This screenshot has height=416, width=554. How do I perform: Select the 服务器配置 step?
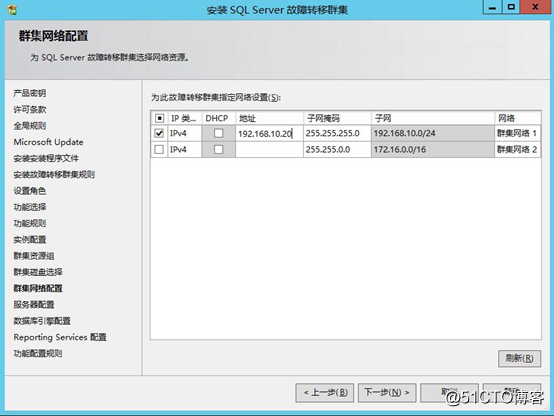[x=34, y=305]
